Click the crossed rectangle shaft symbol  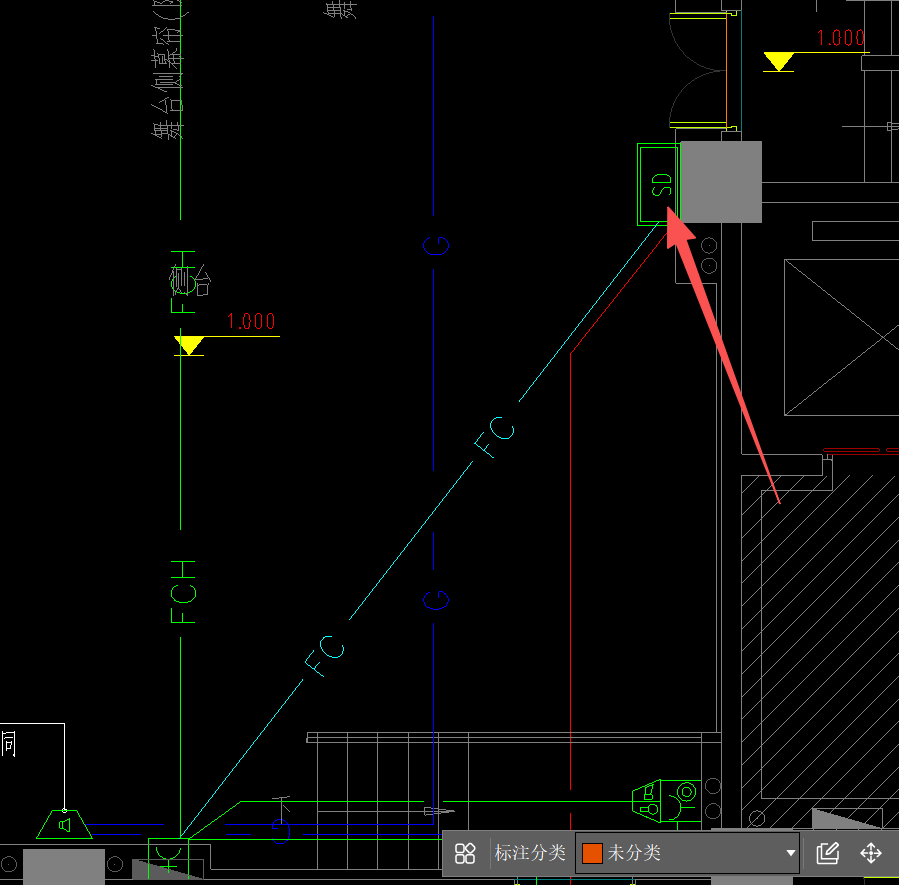click(x=842, y=338)
